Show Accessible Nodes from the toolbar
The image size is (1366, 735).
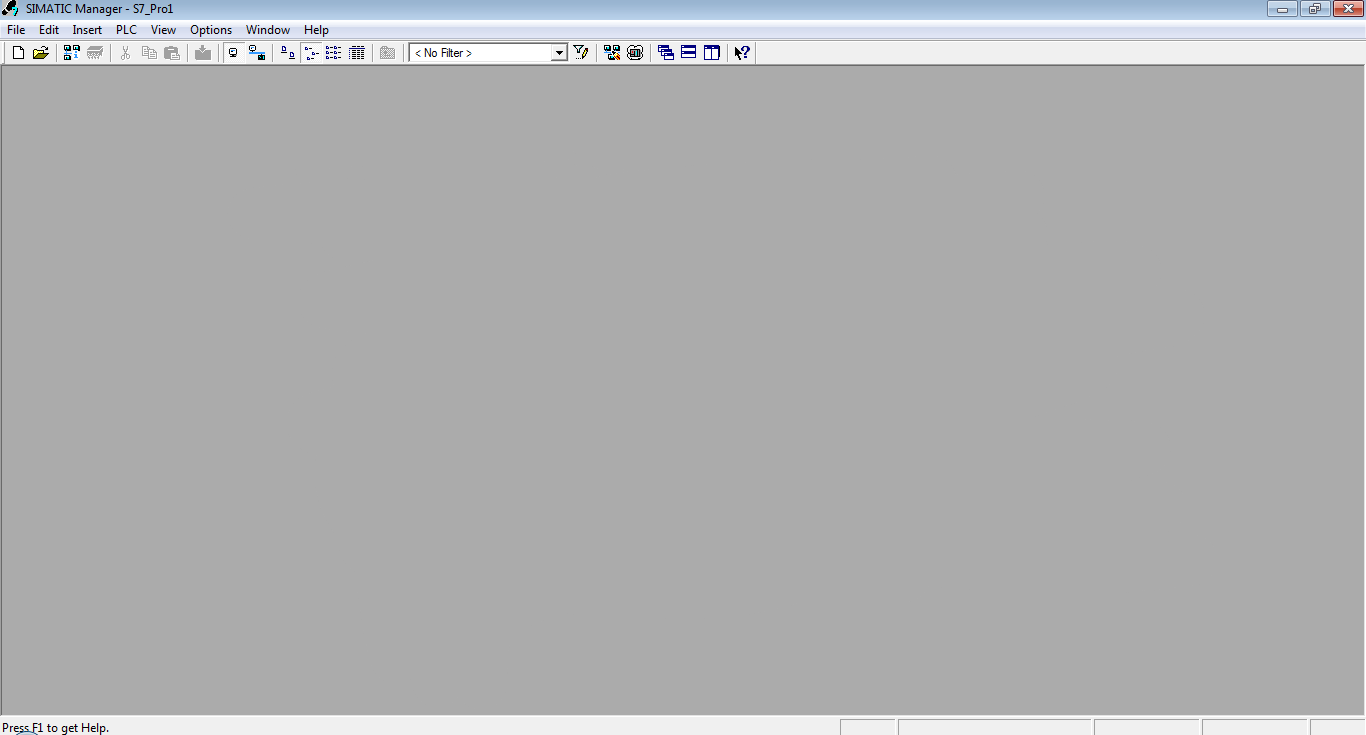72,53
